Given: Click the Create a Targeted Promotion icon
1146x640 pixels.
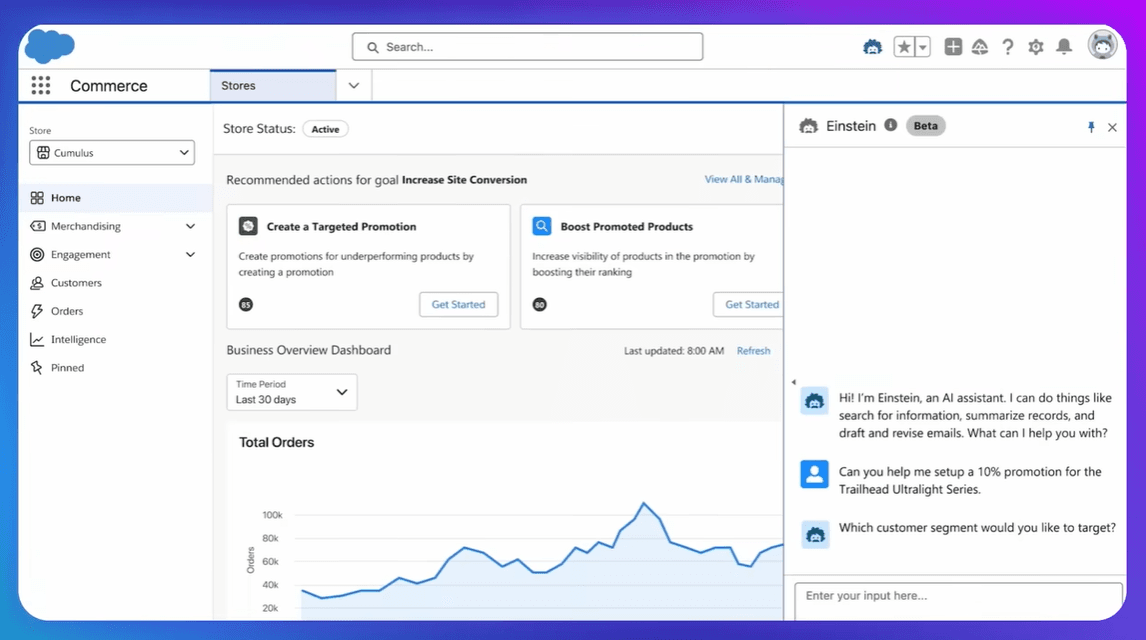Looking at the screenshot, I should pyautogui.click(x=248, y=226).
